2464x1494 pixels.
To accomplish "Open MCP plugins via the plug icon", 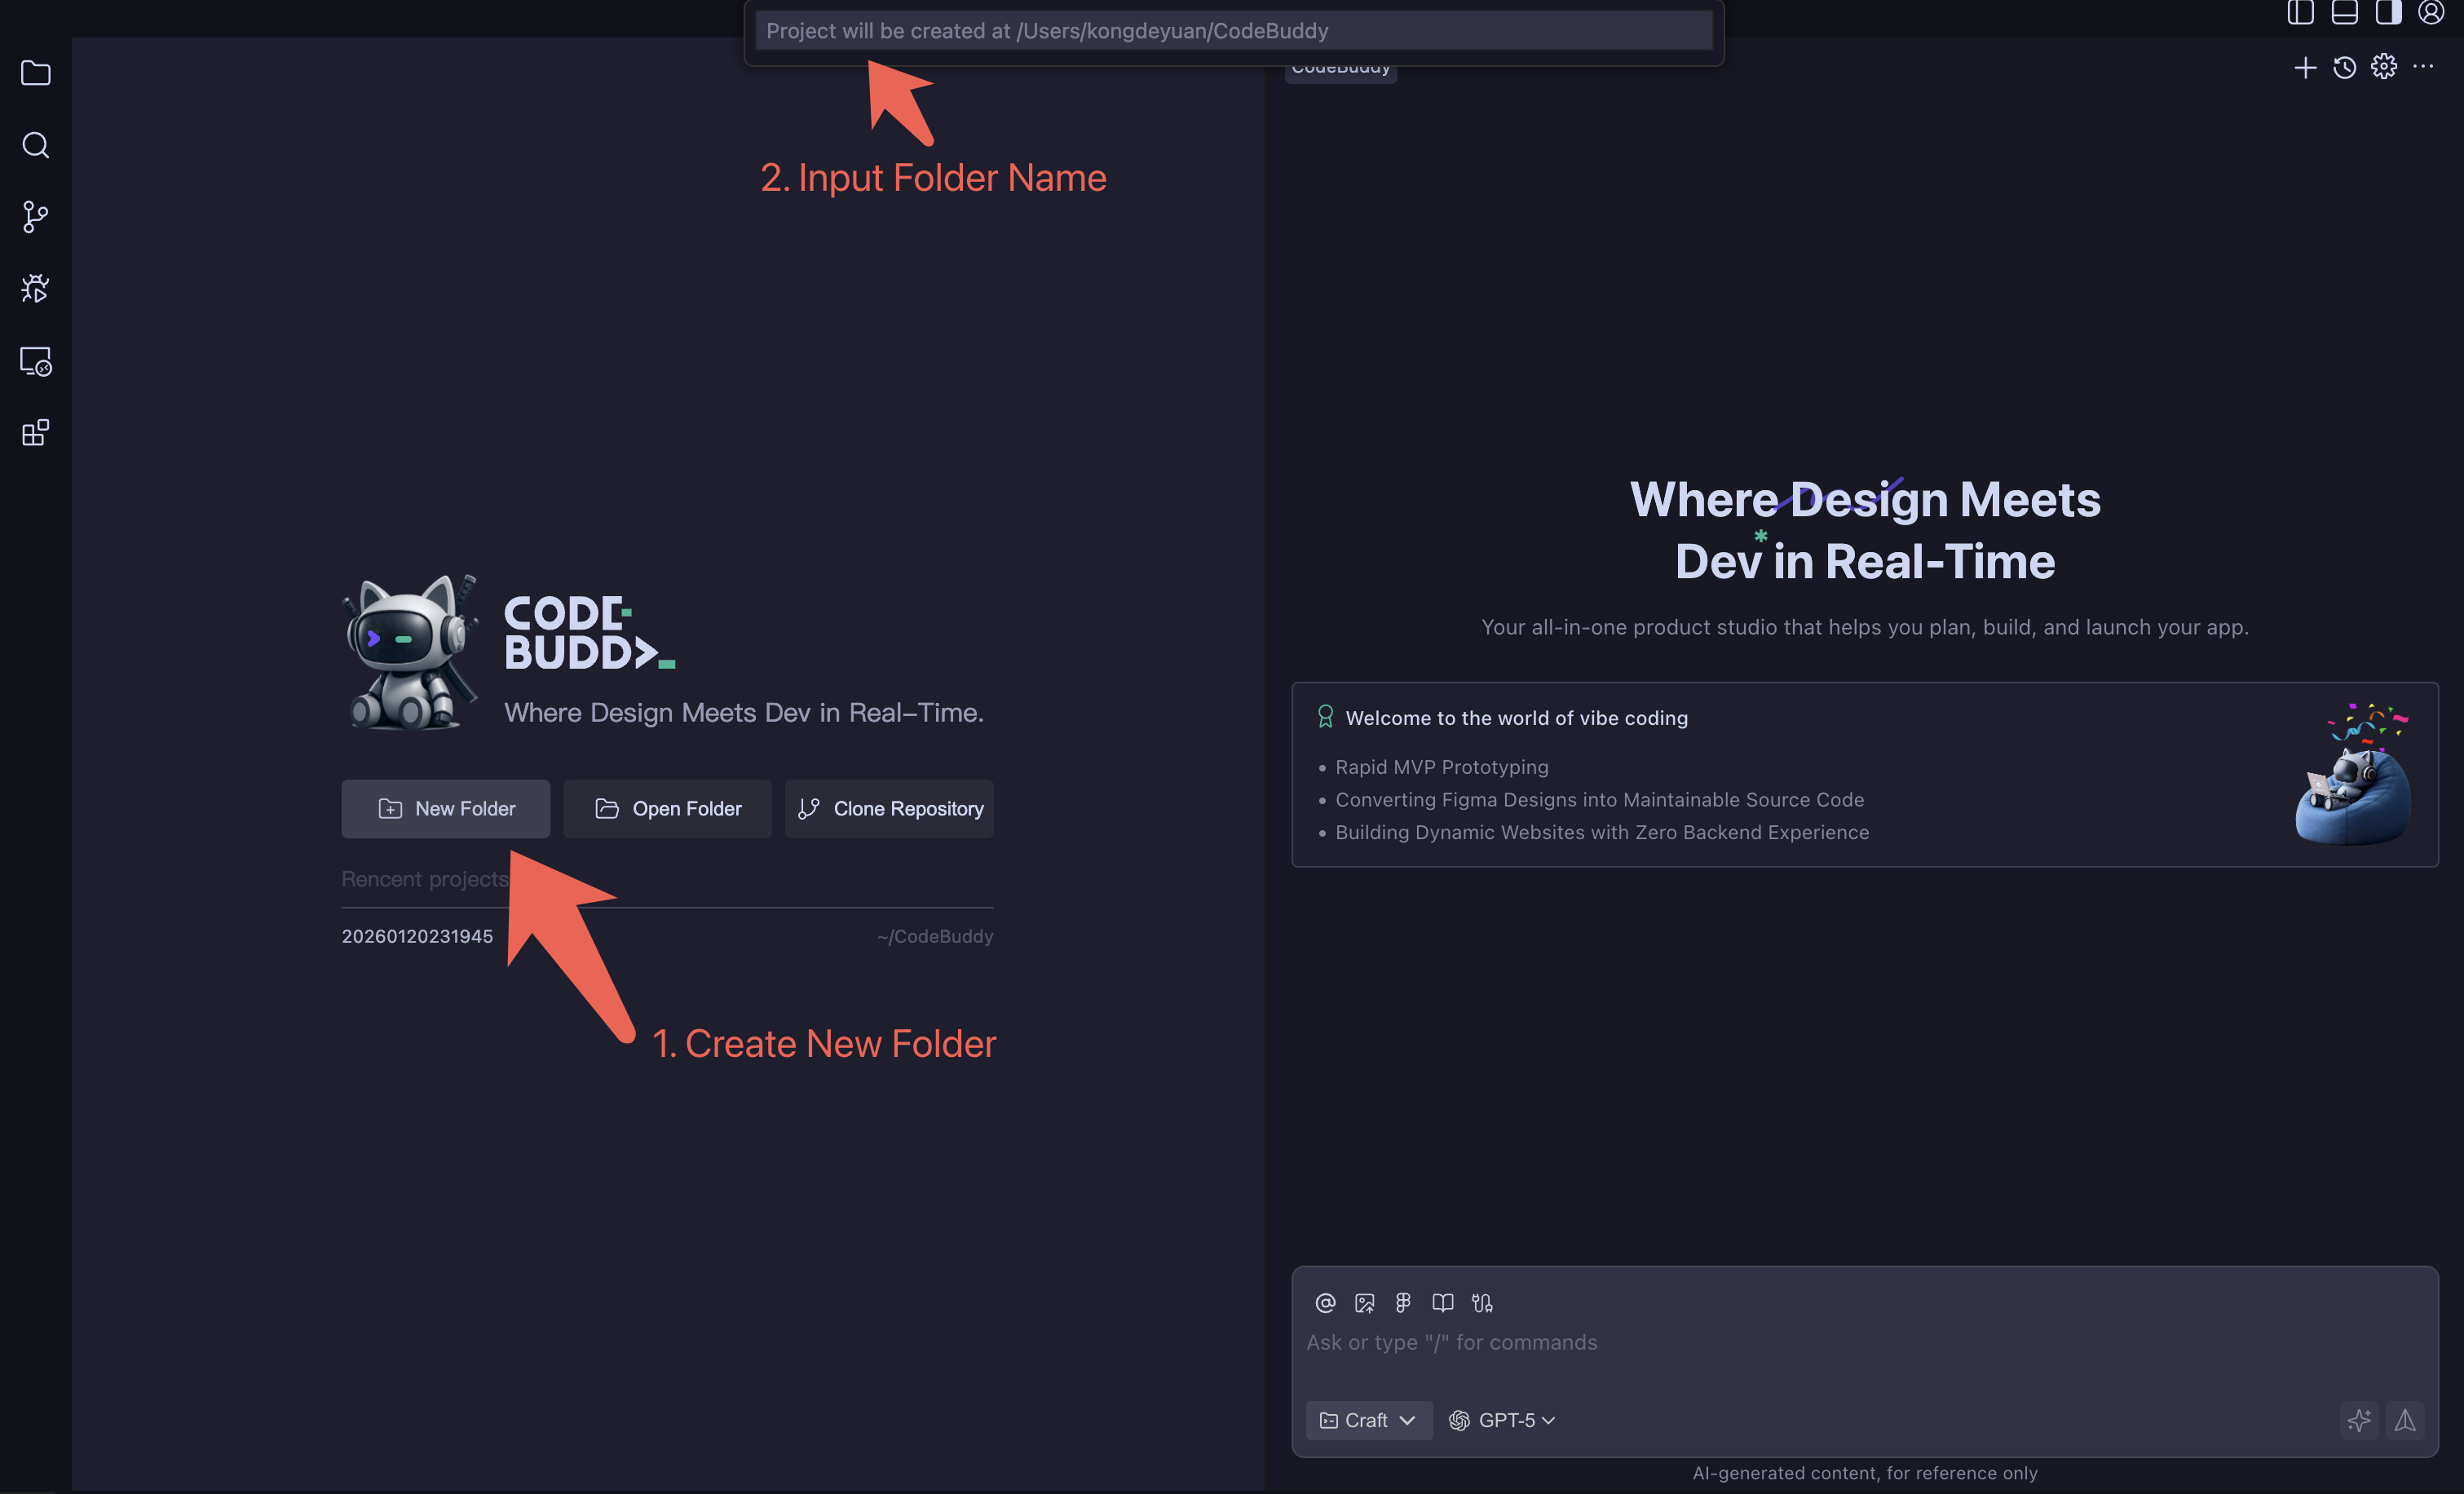I will click(x=1483, y=1302).
